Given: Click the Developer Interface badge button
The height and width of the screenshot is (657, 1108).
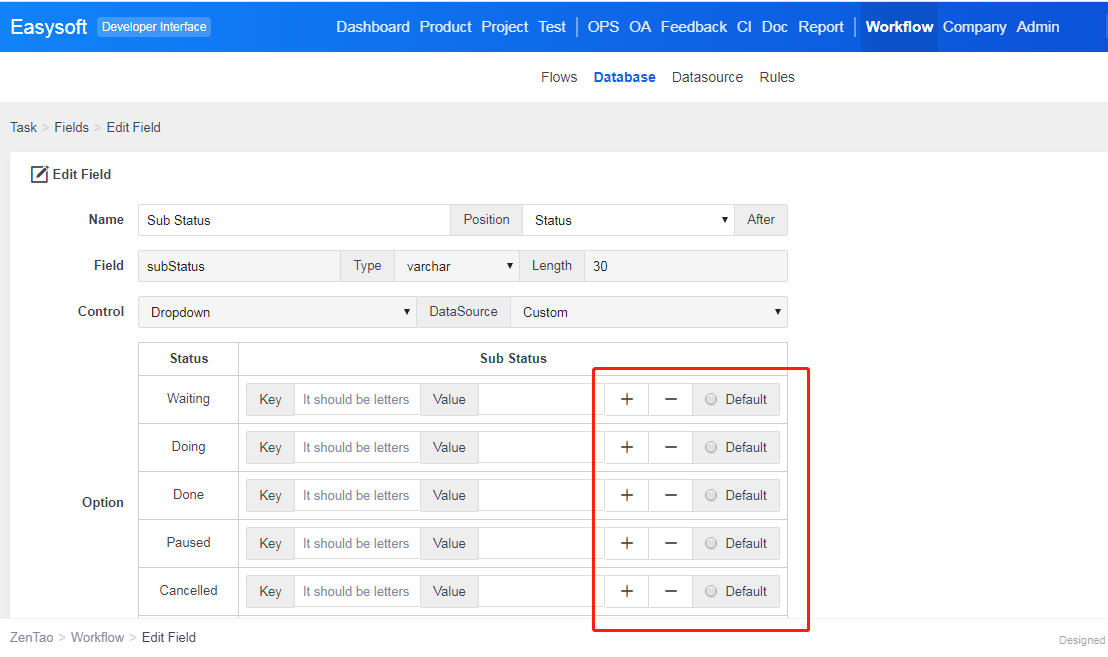Looking at the screenshot, I should (x=154, y=27).
